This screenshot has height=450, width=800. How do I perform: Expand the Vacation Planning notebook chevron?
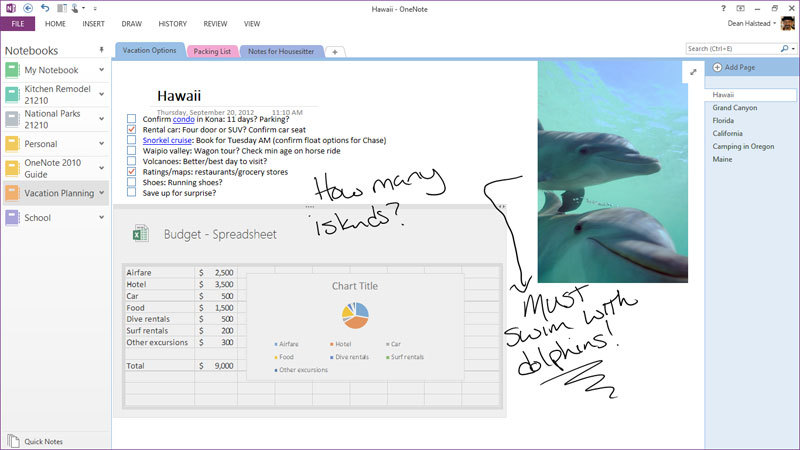[x=102, y=192]
